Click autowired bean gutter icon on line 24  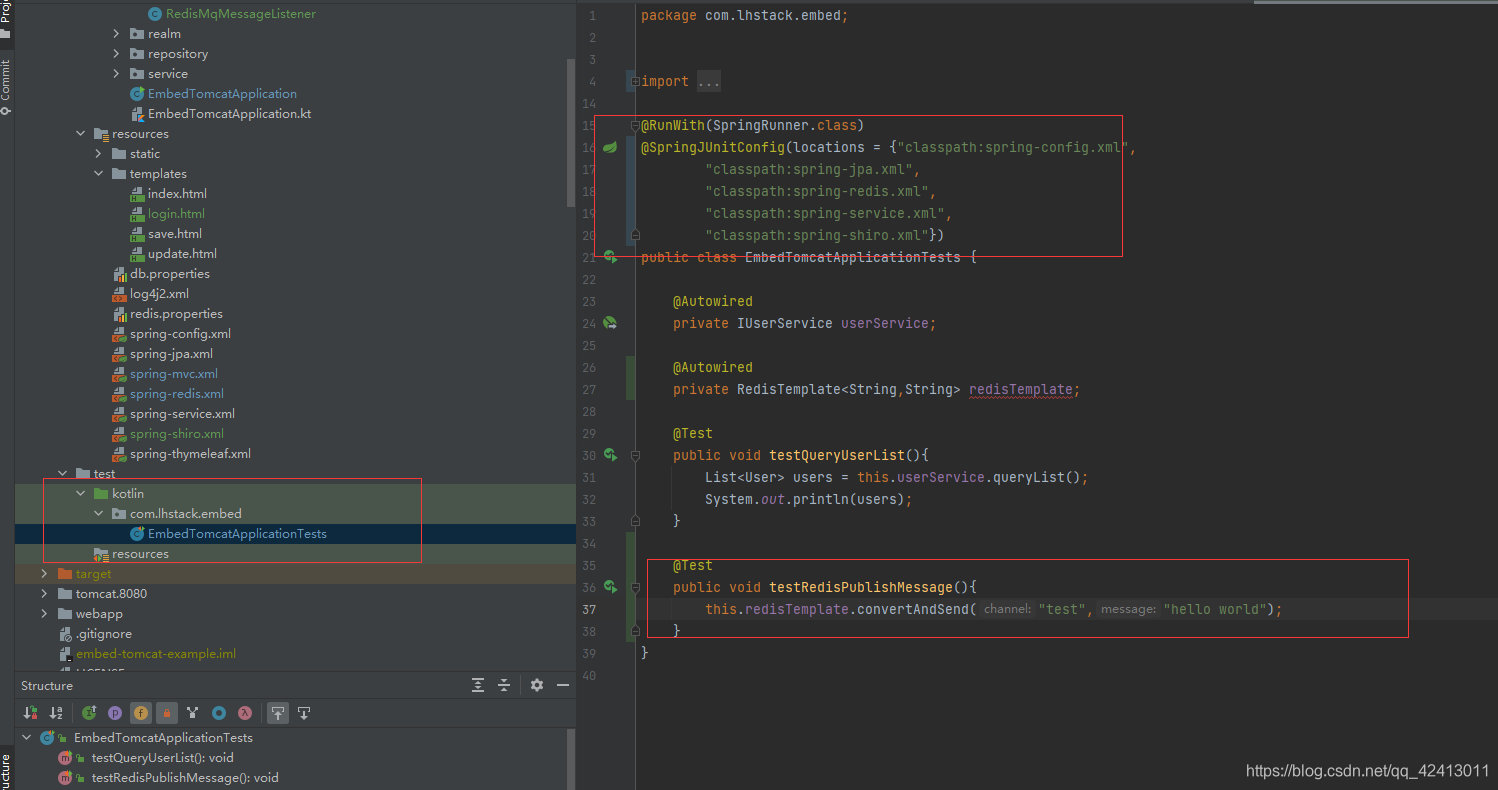coord(610,324)
